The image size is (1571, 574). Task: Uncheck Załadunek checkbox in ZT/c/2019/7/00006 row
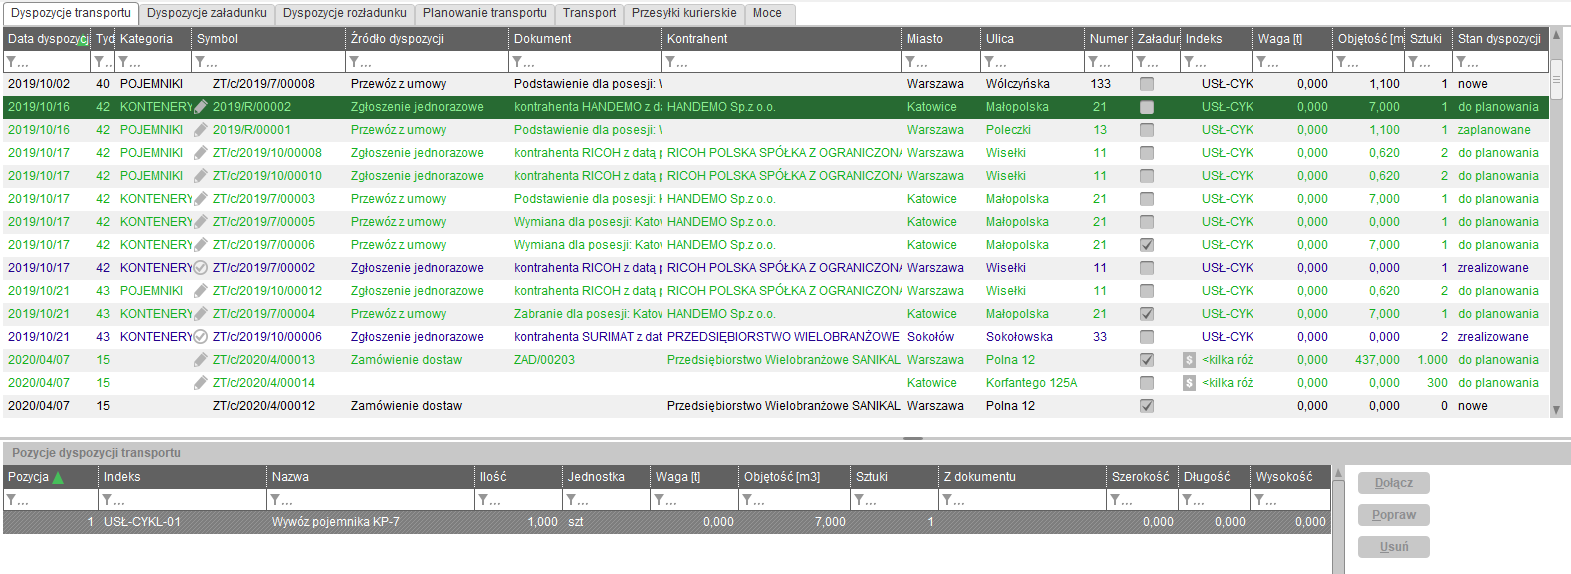coord(1147,245)
